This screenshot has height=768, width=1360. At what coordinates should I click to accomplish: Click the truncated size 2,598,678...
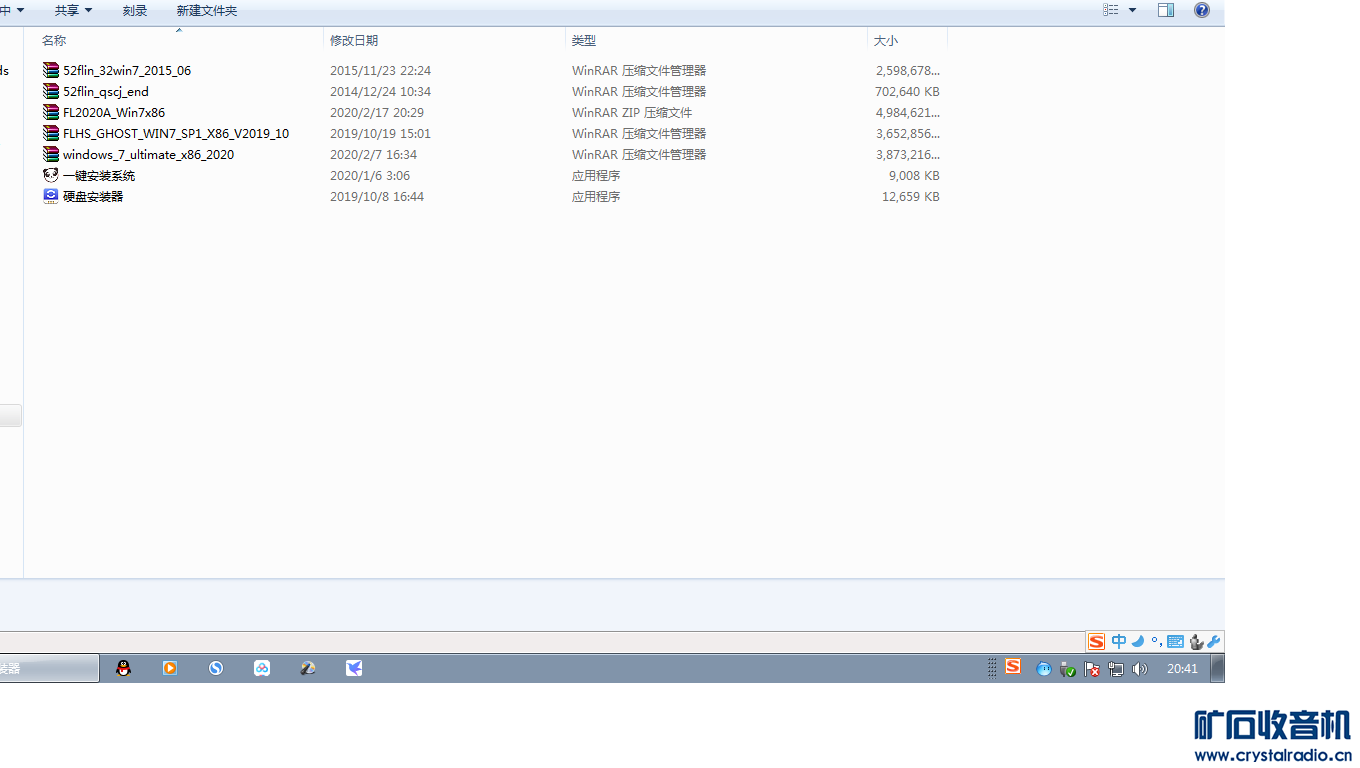pos(908,70)
